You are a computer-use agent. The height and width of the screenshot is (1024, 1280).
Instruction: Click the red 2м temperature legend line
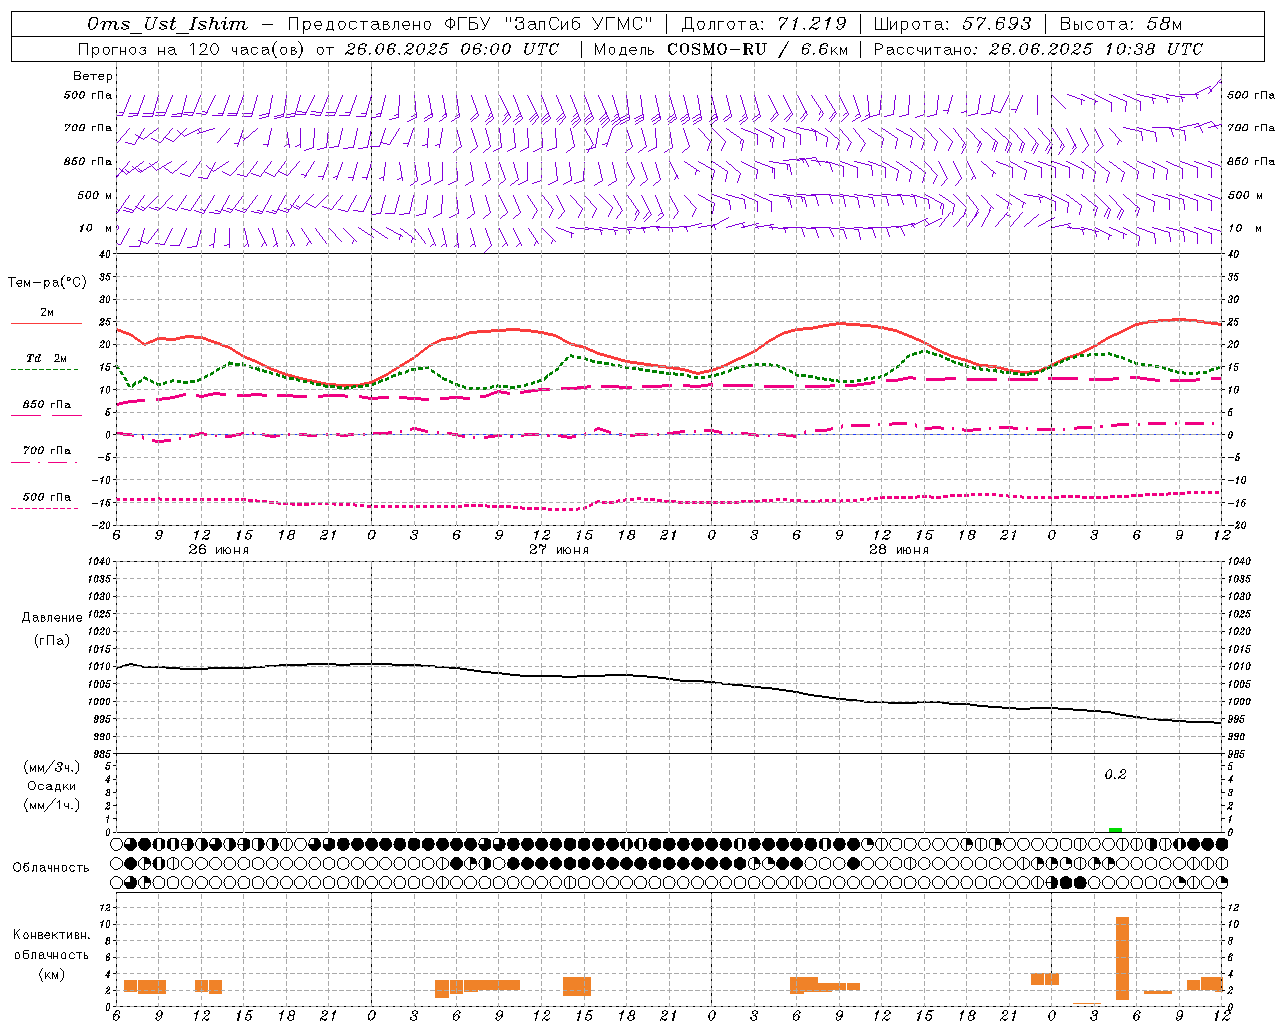click(x=46, y=323)
